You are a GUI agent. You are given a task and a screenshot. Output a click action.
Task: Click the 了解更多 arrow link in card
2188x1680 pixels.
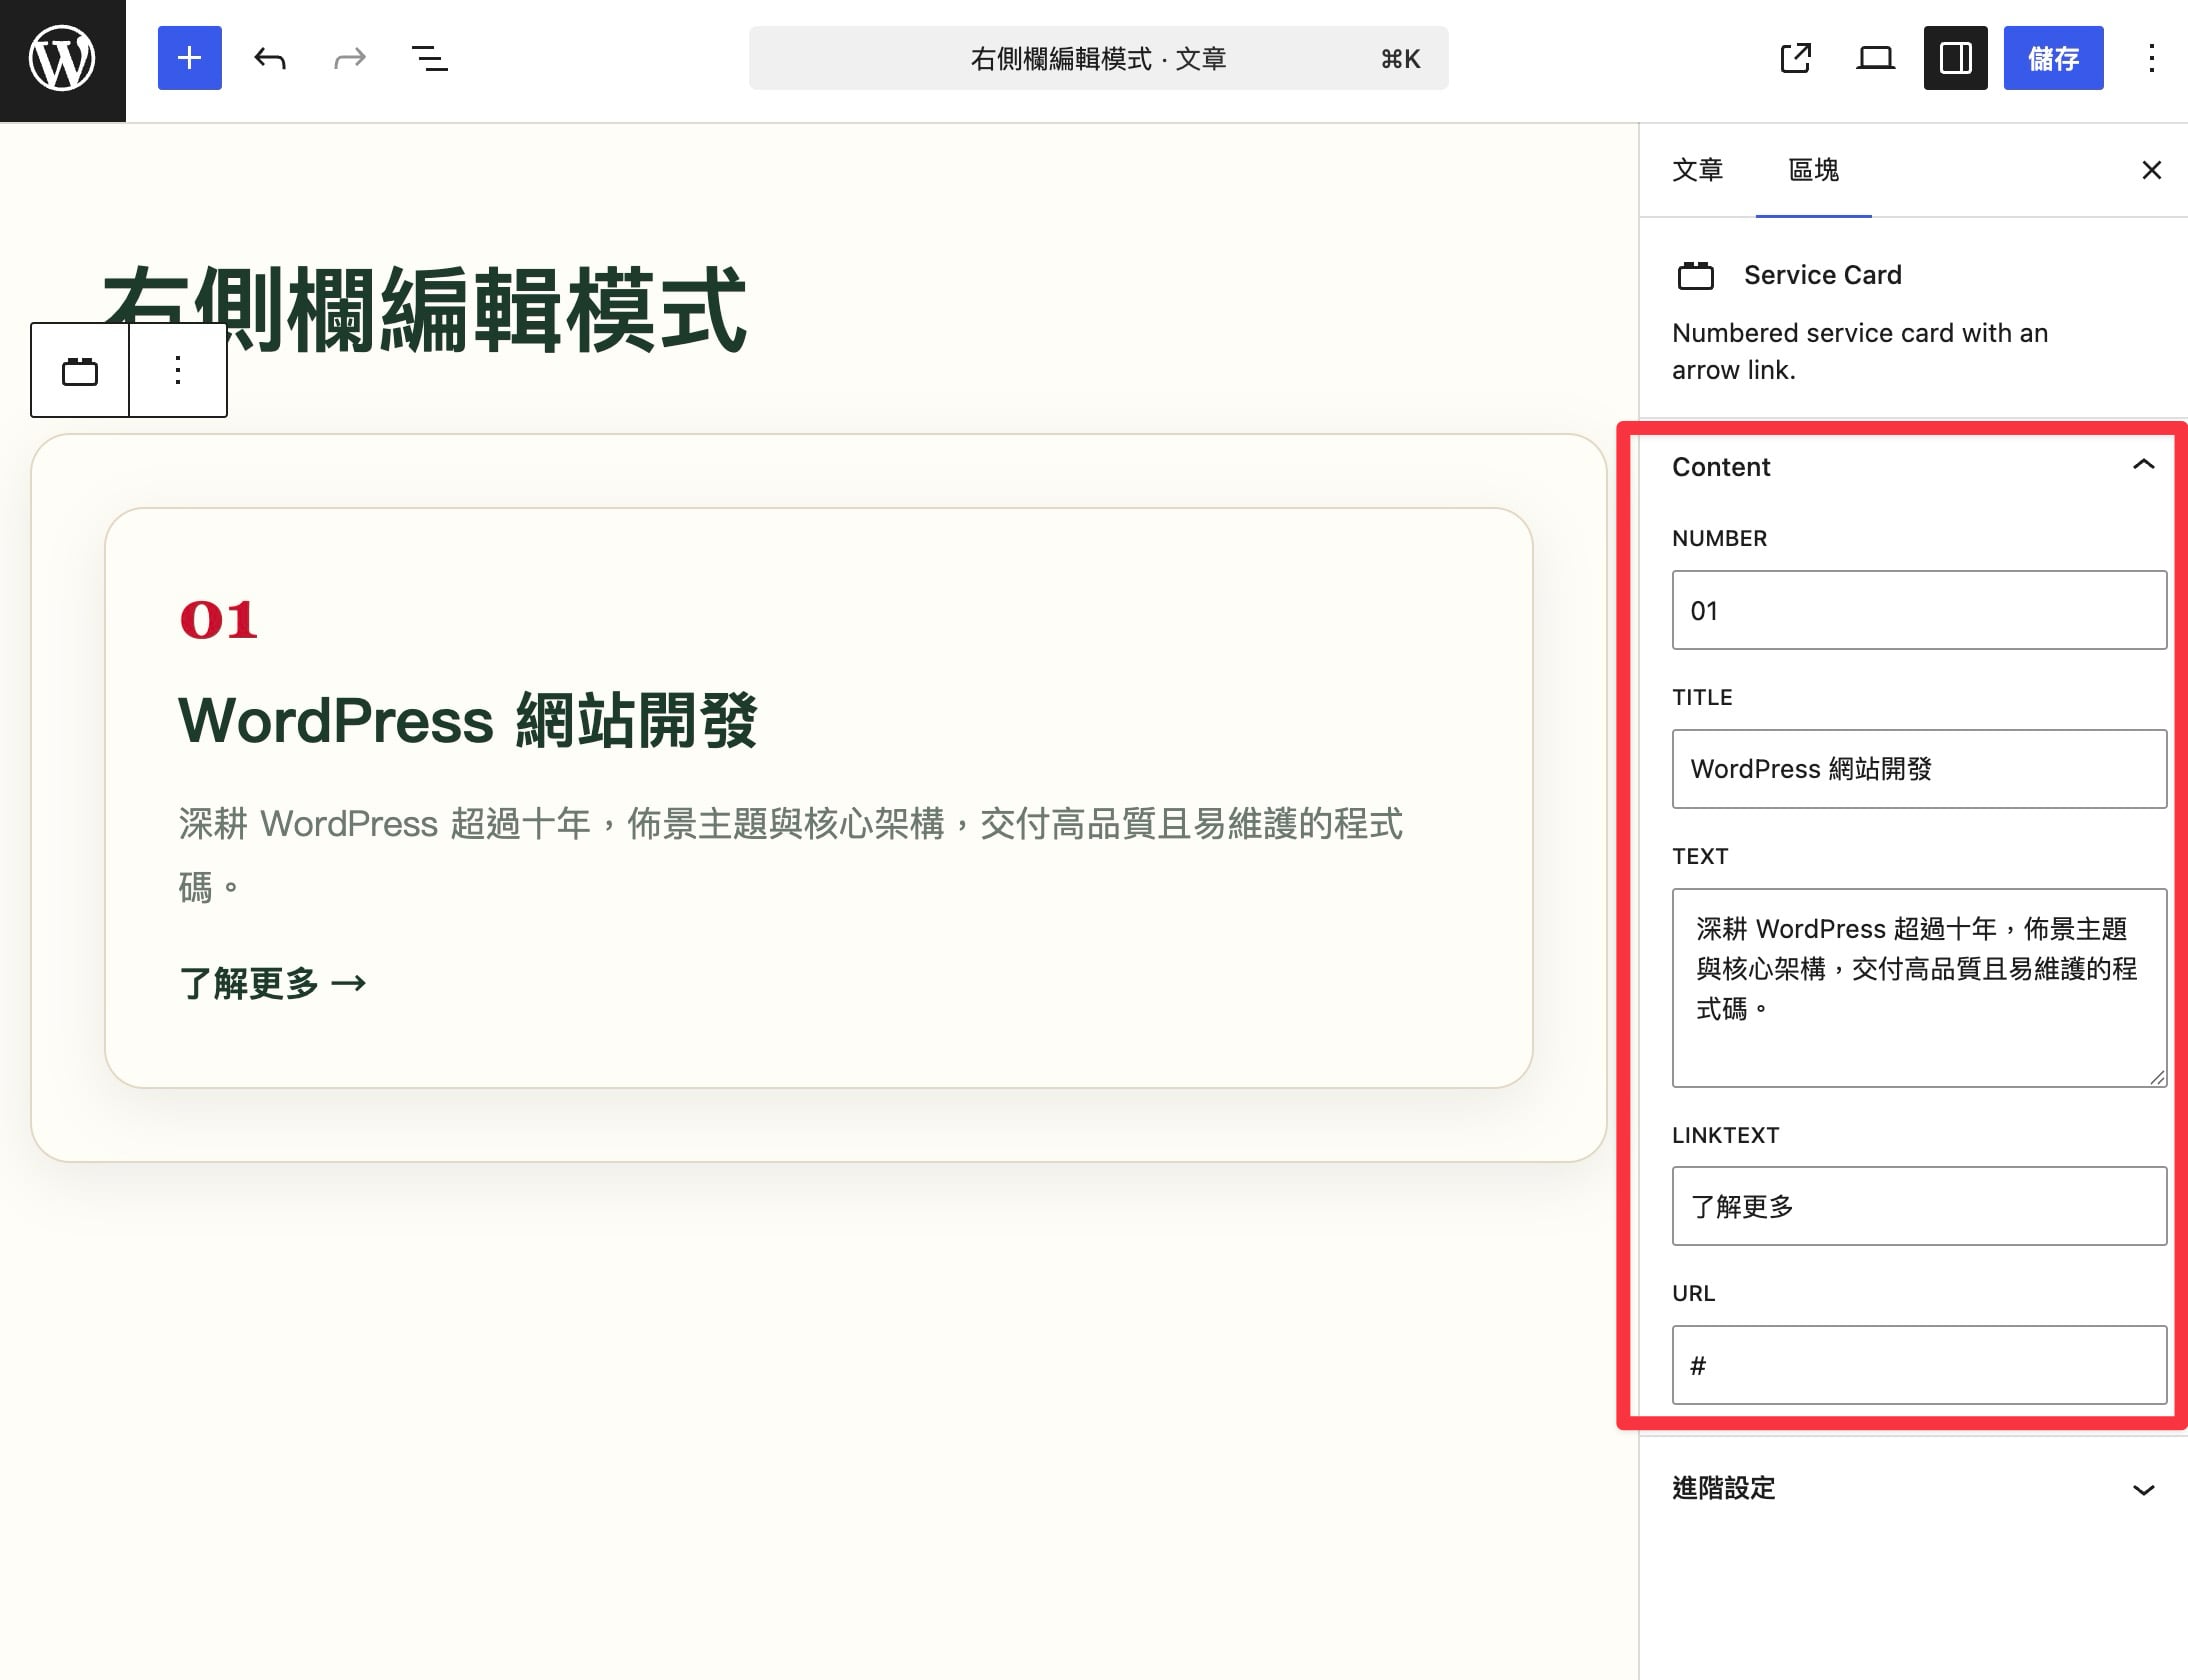pyautogui.click(x=272, y=983)
